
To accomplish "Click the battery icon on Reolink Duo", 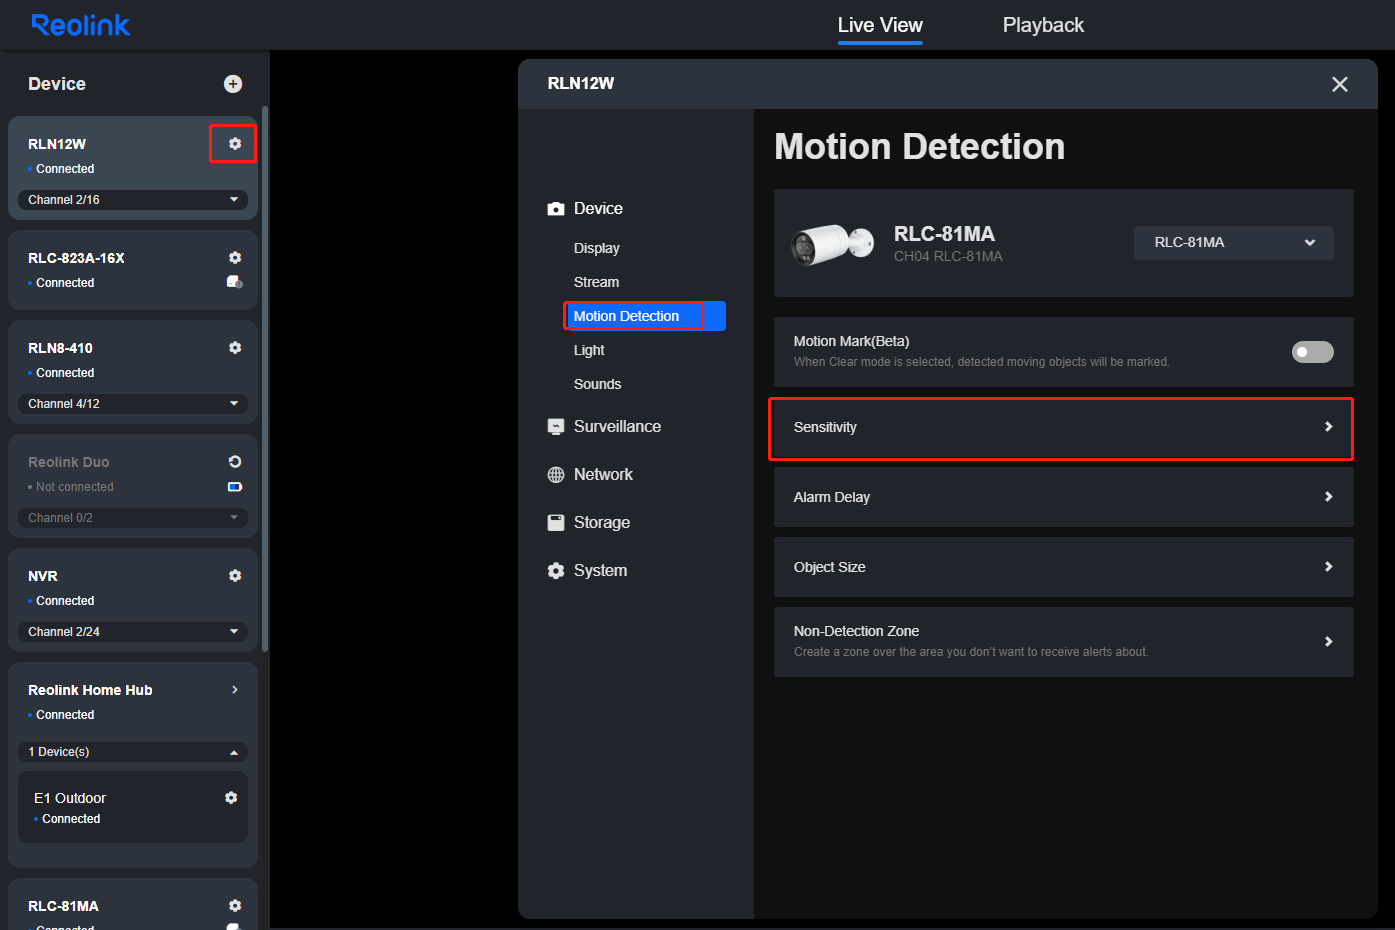I will [x=235, y=487].
